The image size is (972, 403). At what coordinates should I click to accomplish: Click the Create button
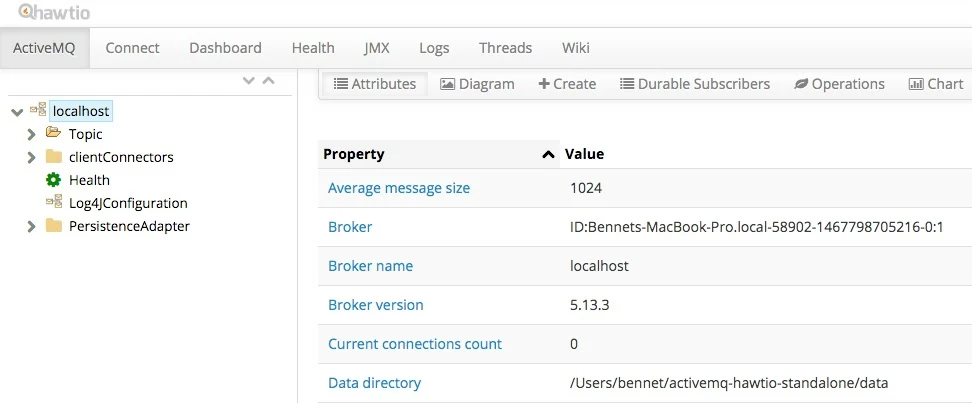pyautogui.click(x=567, y=84)
